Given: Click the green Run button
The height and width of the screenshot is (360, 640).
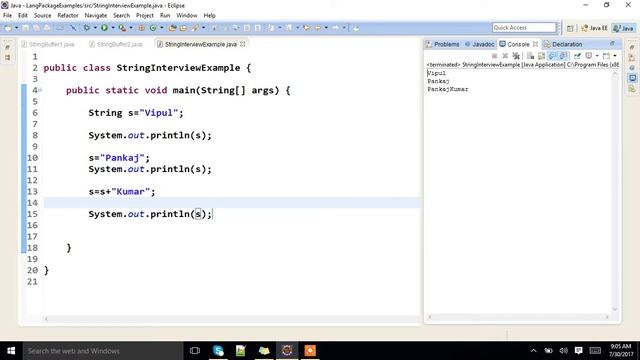Looking at the screenshot, I should click(x=104, y=28).
